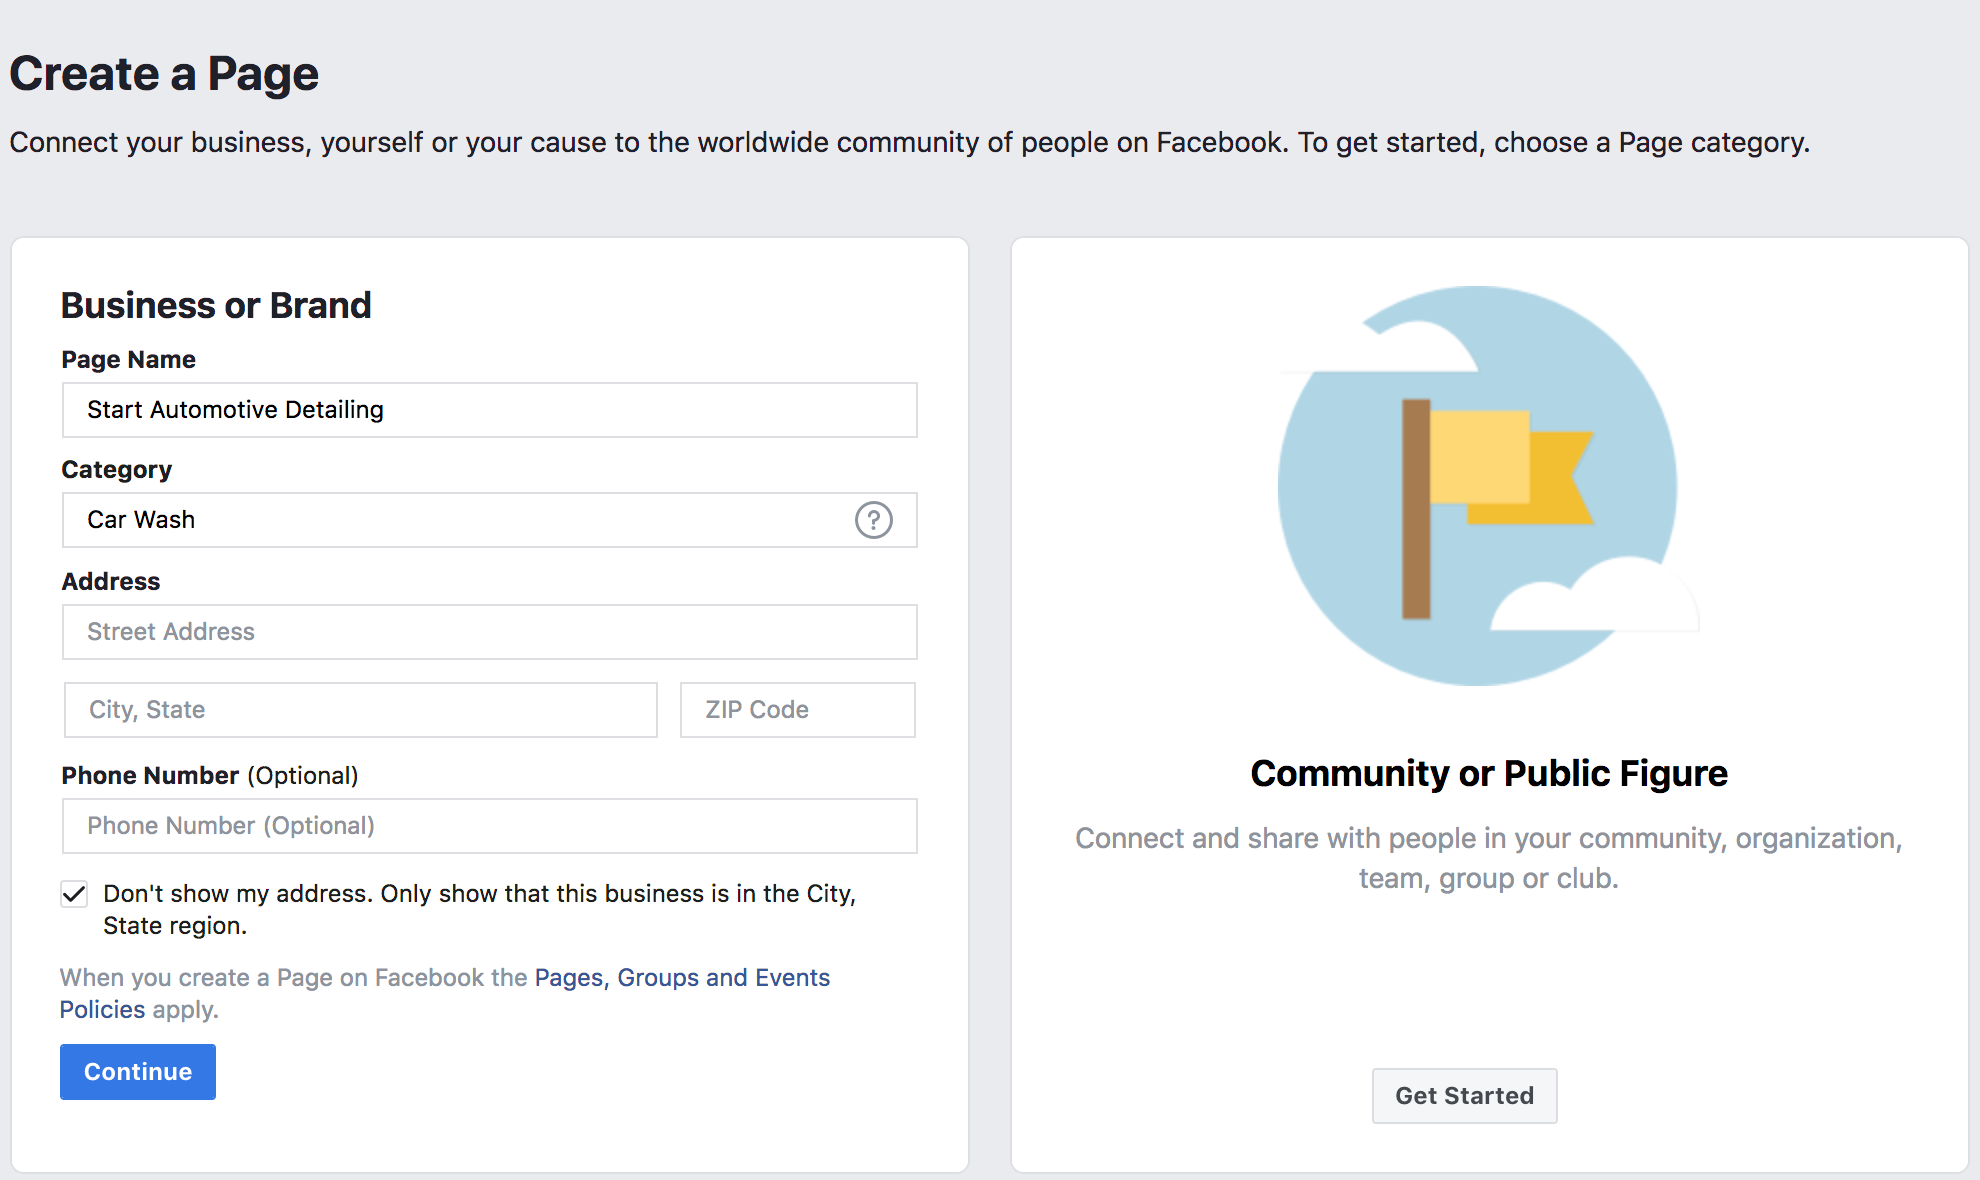This screenshot has height=1180, width=1980.
Task: Select the "Business or Brand" heading
Action: [216, 305]
